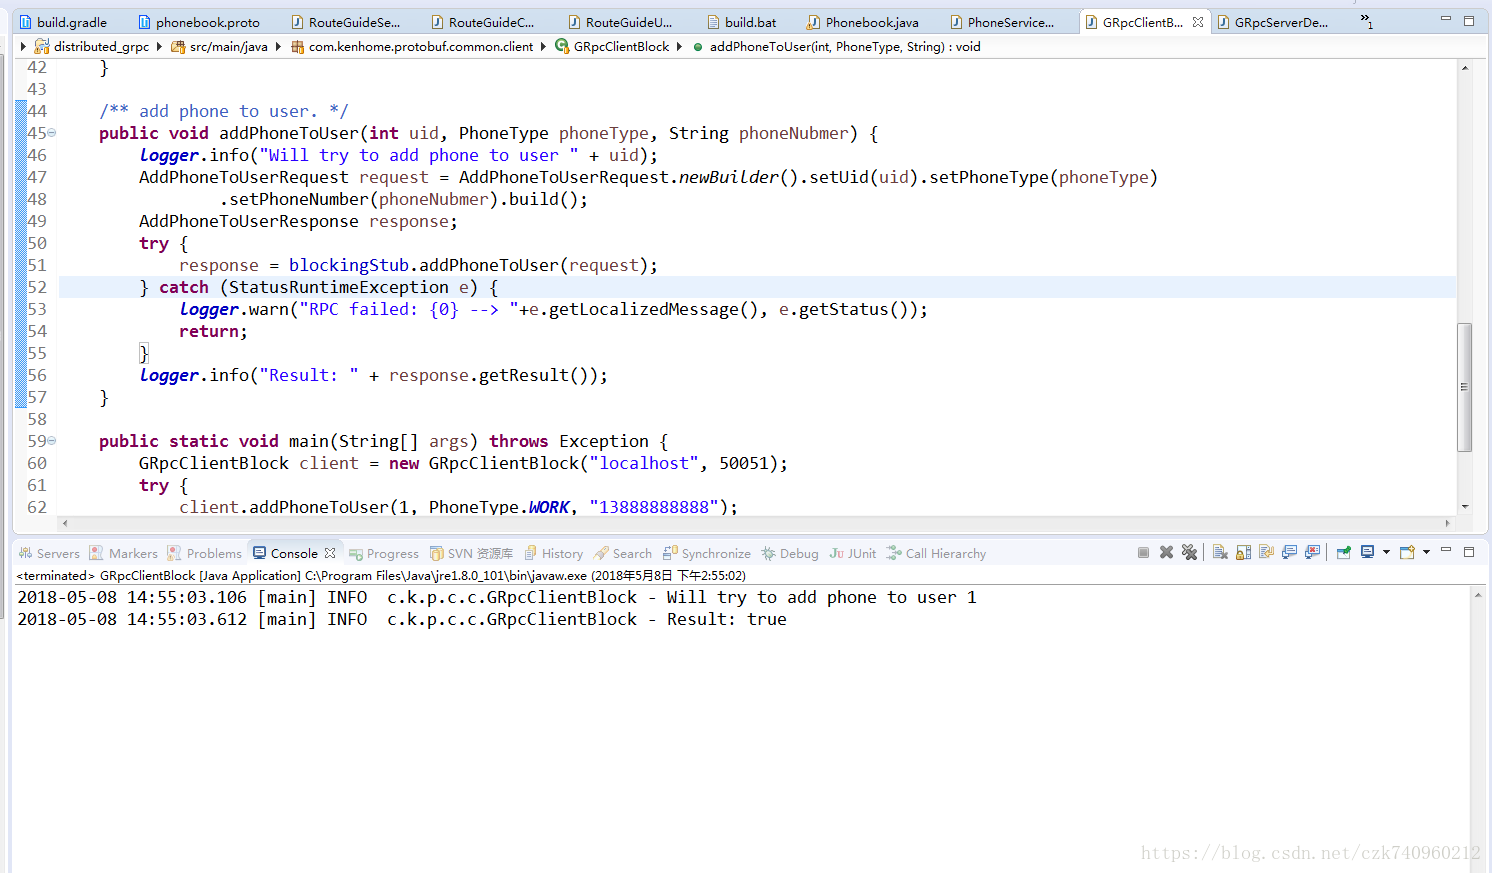The height and width of the screenshot is (873, 1492).
Task: Toggle Show Console on standard error change
Action: point(1312,552)
